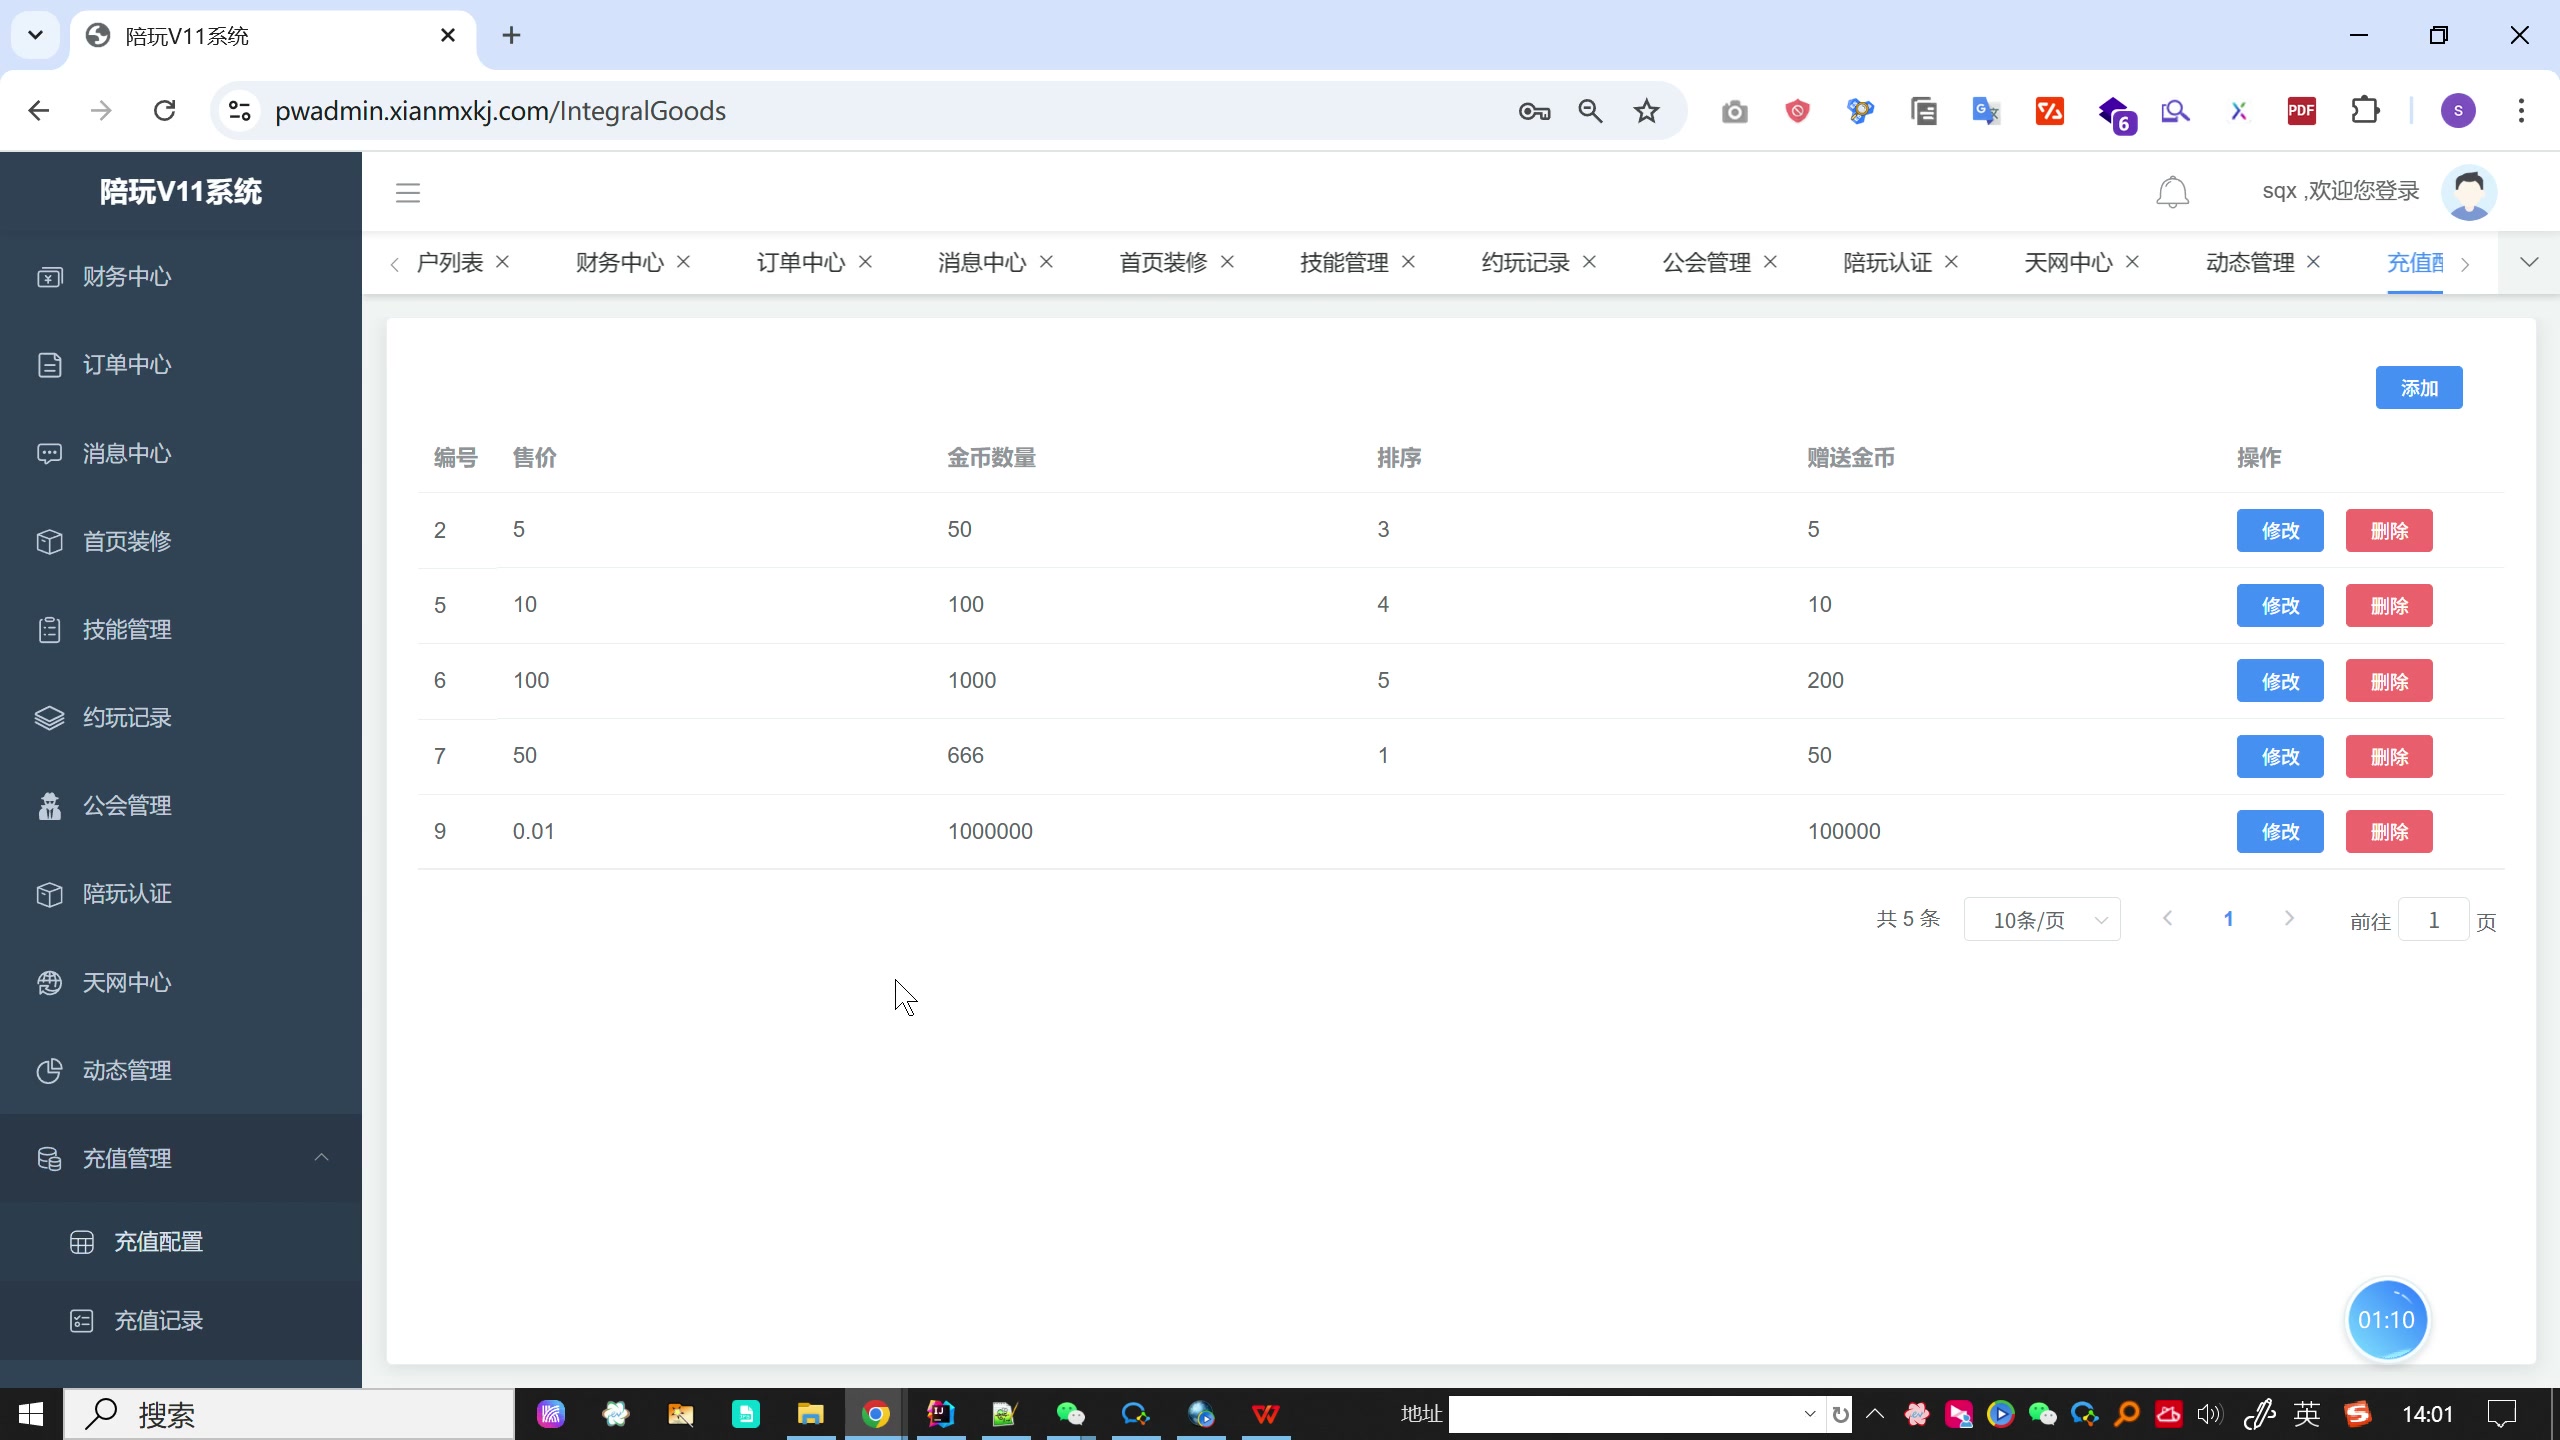This screenshot has width=2560, height=1440.
Task: Open Chrome three-dot menu
Action: point(2521,110)
